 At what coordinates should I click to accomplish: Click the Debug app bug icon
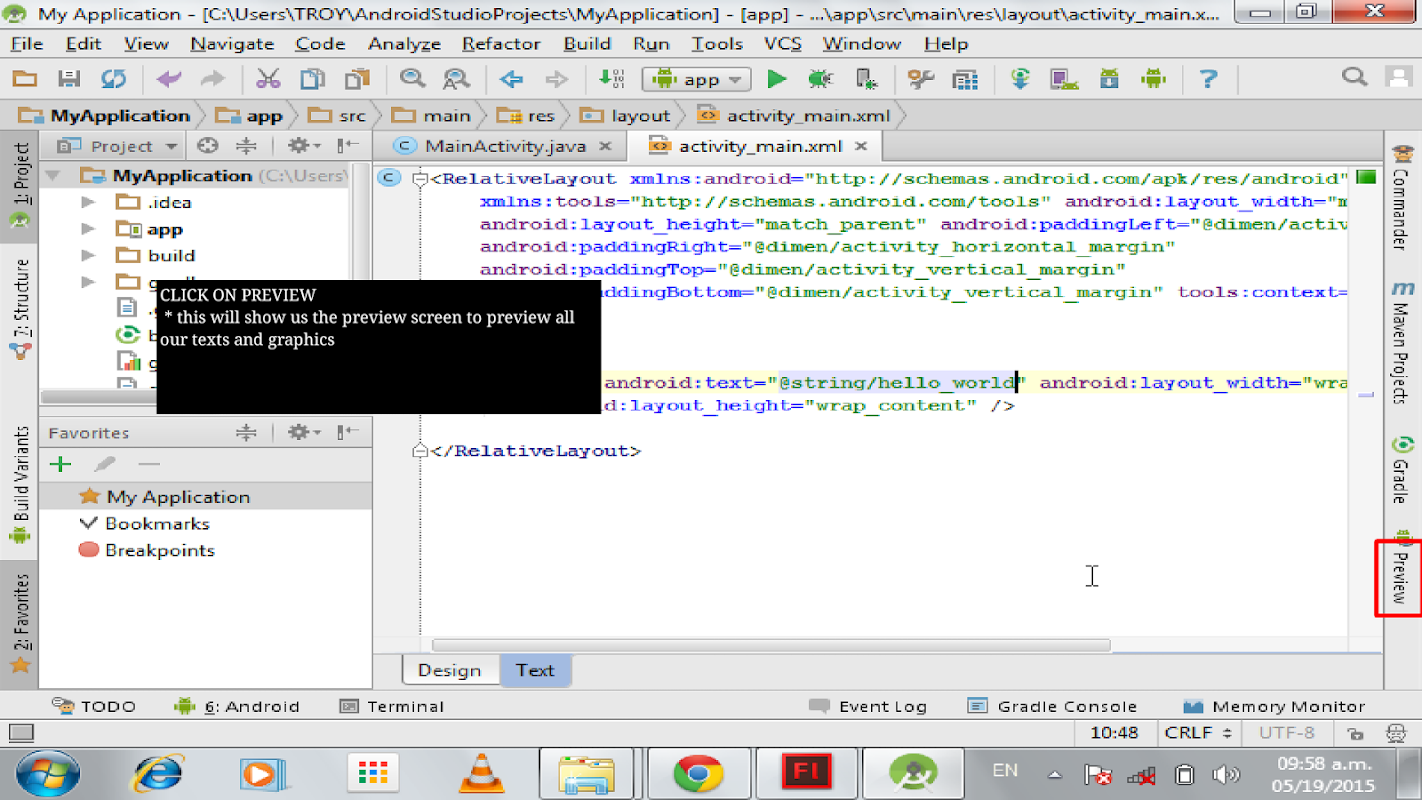pos(820,79)
